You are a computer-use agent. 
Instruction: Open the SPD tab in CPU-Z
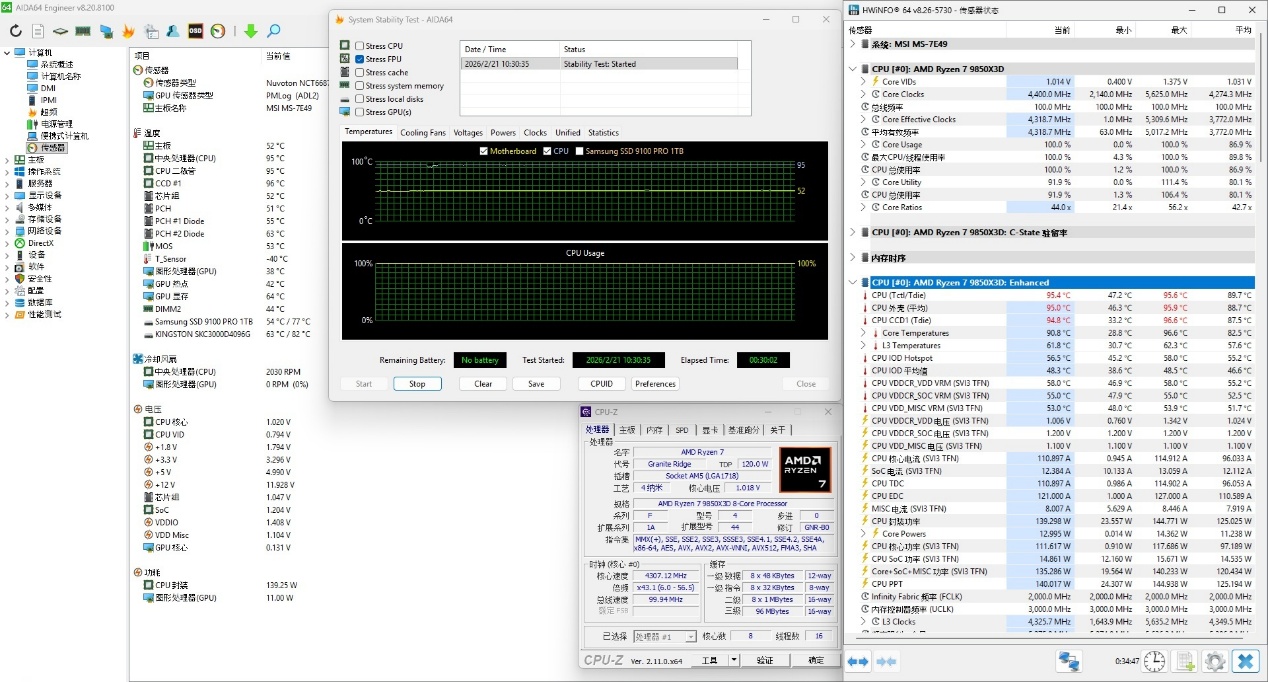[682, 430]
